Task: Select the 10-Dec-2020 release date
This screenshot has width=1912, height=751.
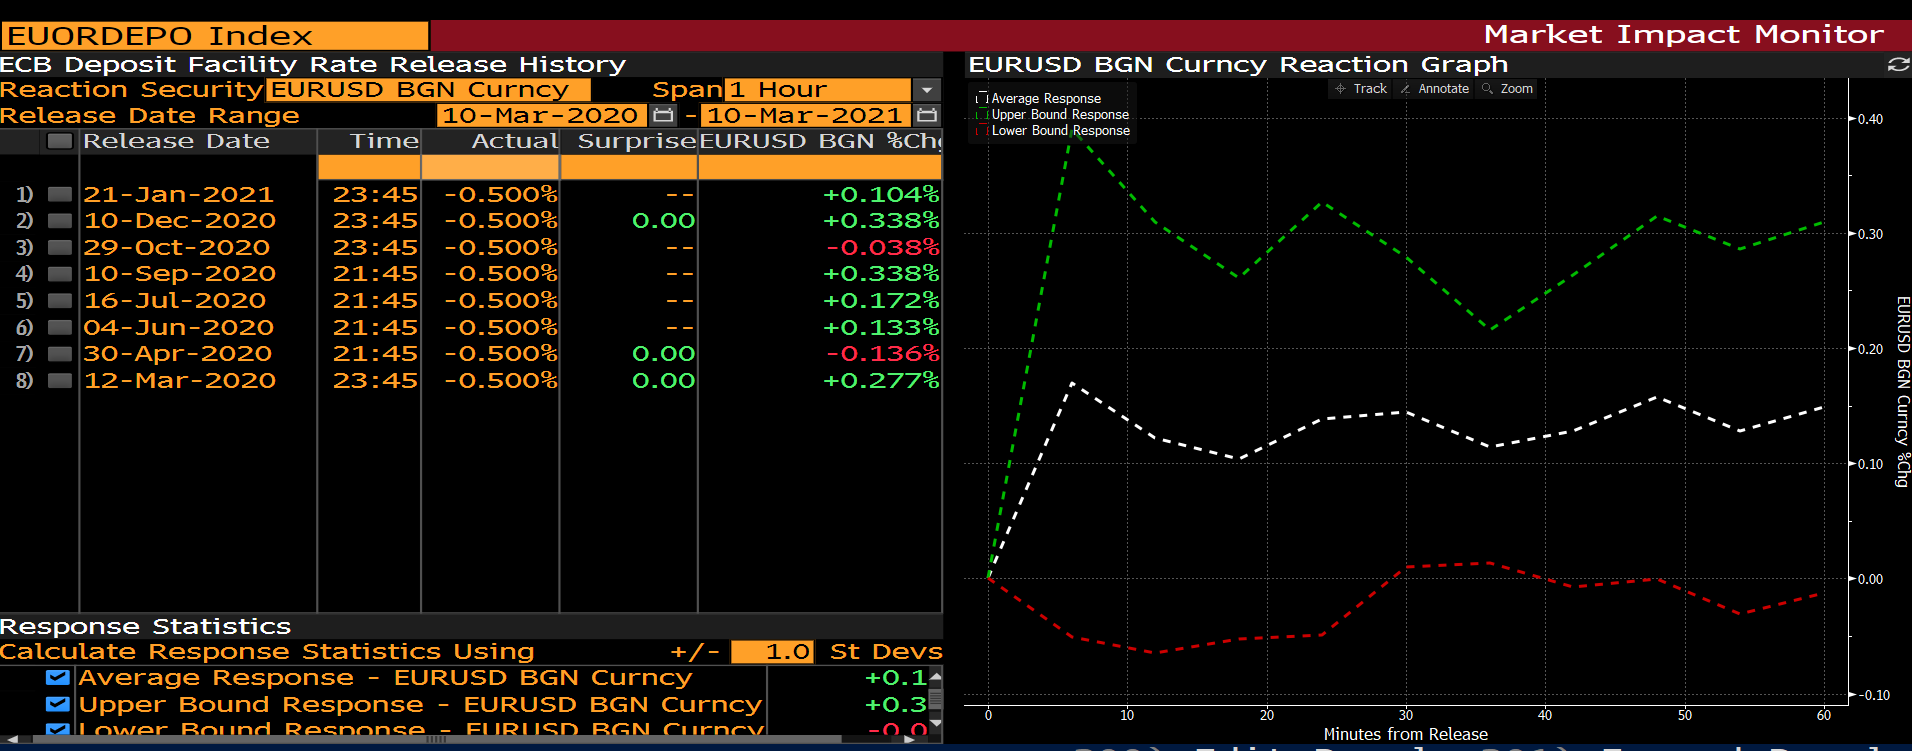Action: (179, 220)
